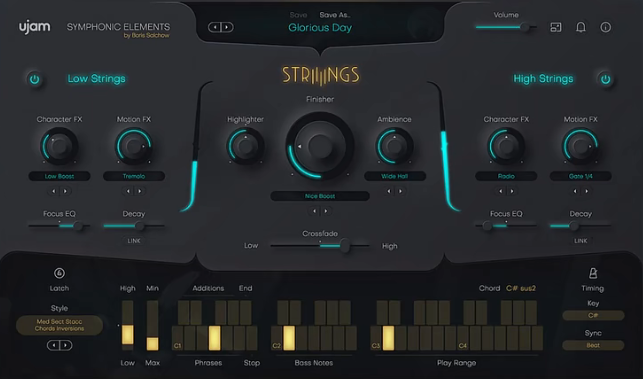Open the Nice Boost finisher selector
643x379 pixels.
[x=320, y=196]
